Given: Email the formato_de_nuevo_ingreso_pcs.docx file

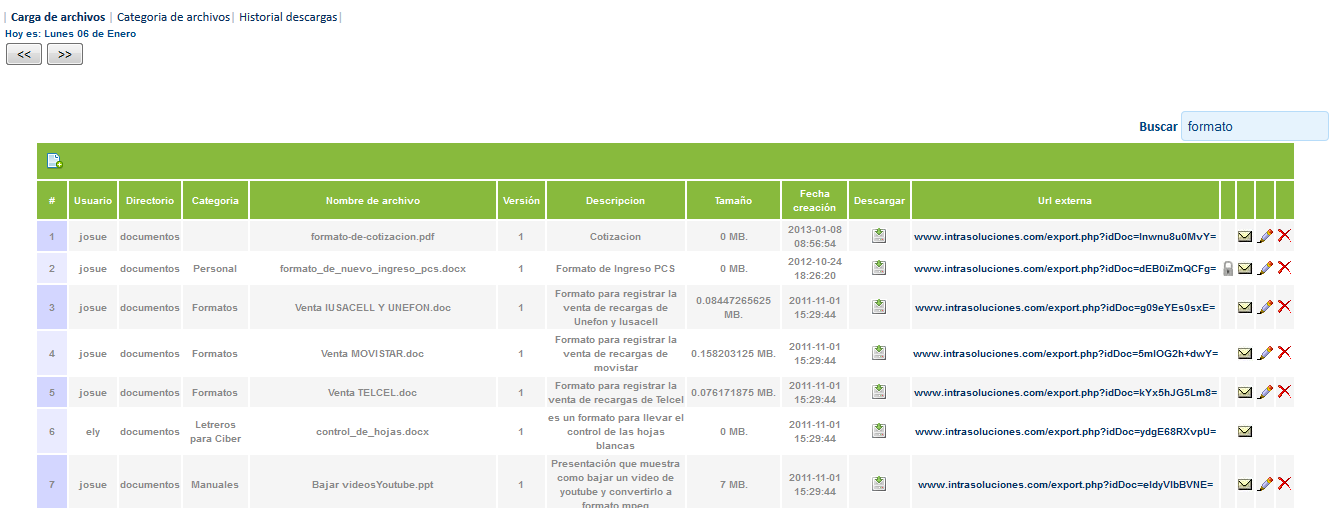Looking at the screenshot, I should pyautogui.click(x=1245, y=268).
